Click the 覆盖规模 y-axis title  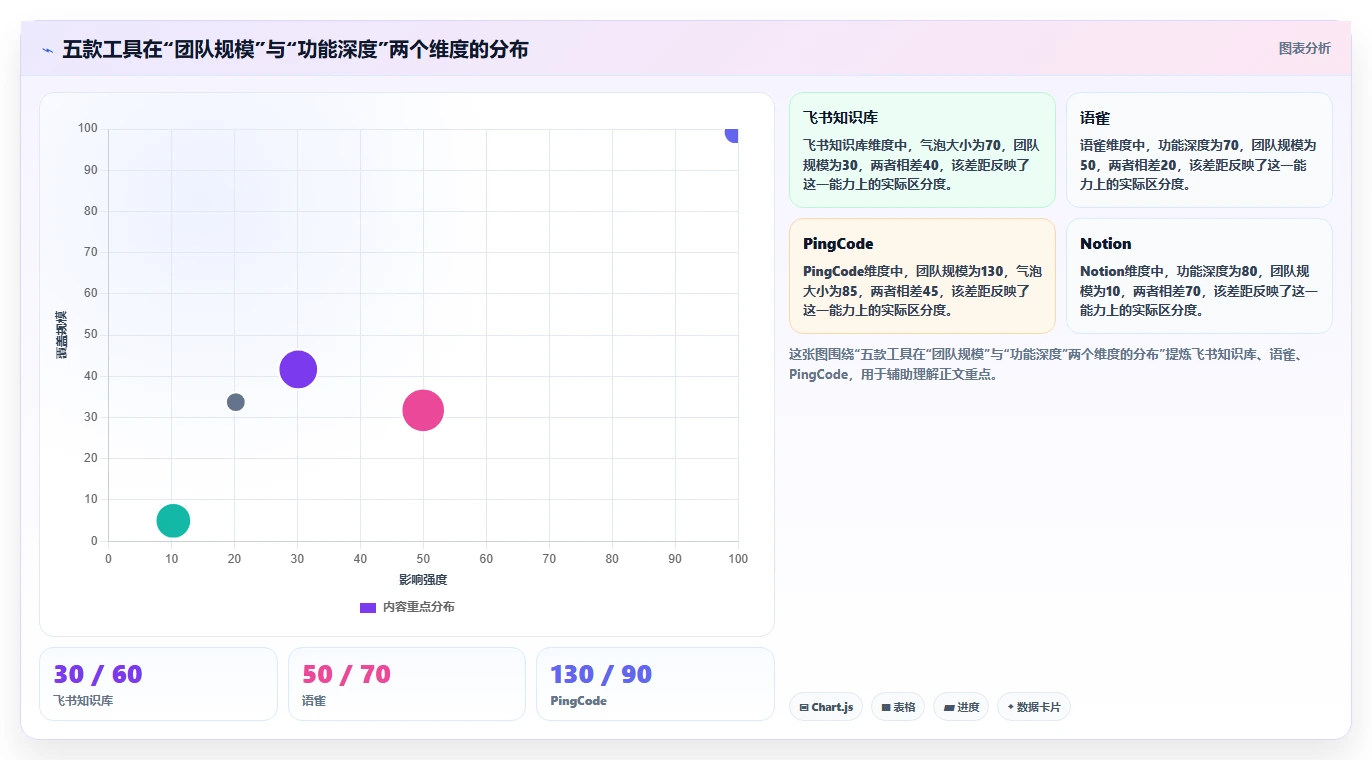(62, 335)
